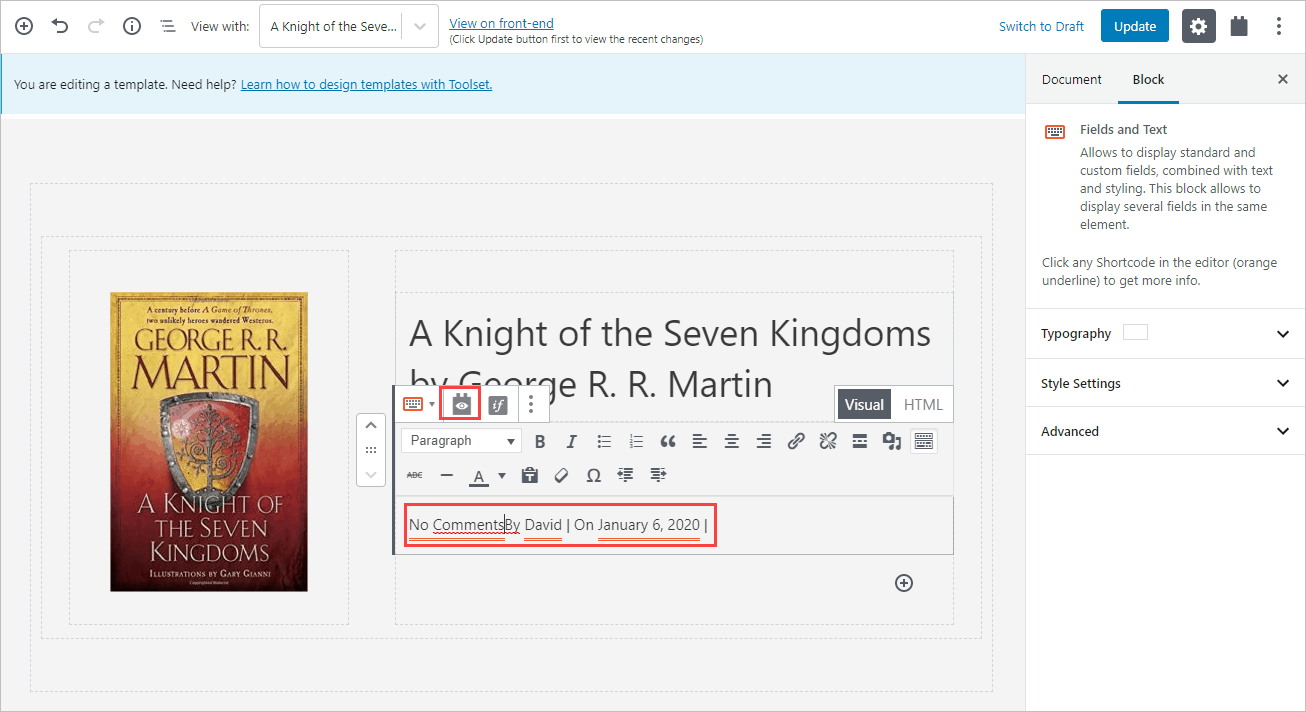Toggle italic formatting
Screen dimensions: 1306x712
(x=572, y=441)
